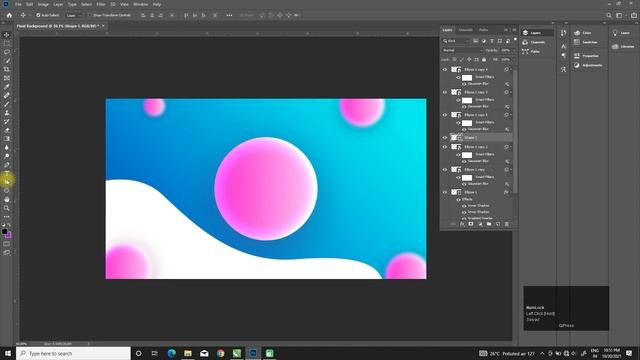Select the Dodge tool
The height and width of the screenshot is (360, 640).
7,156
